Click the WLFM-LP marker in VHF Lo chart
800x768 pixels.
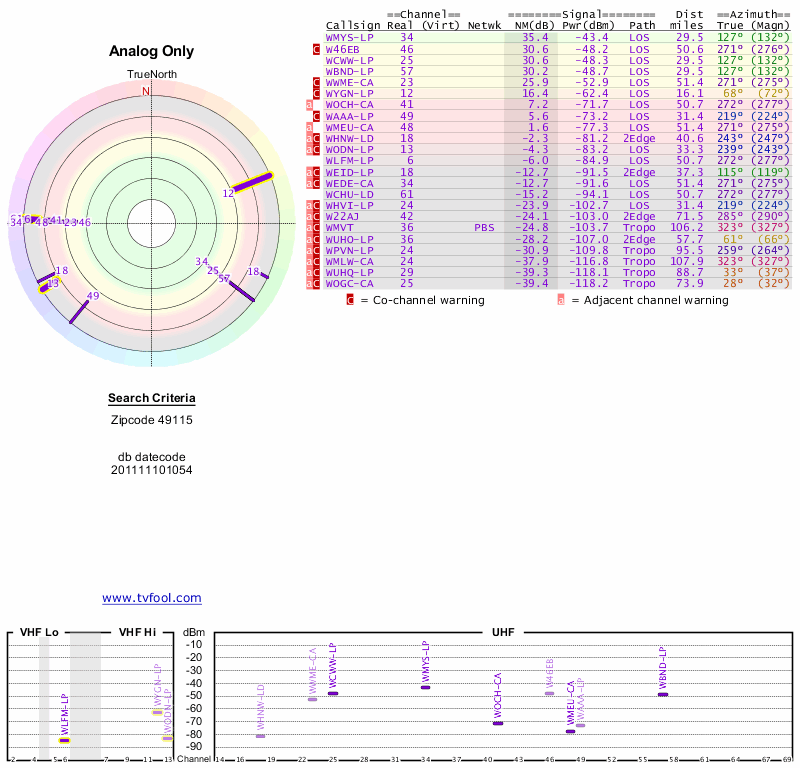coord(64,740)
